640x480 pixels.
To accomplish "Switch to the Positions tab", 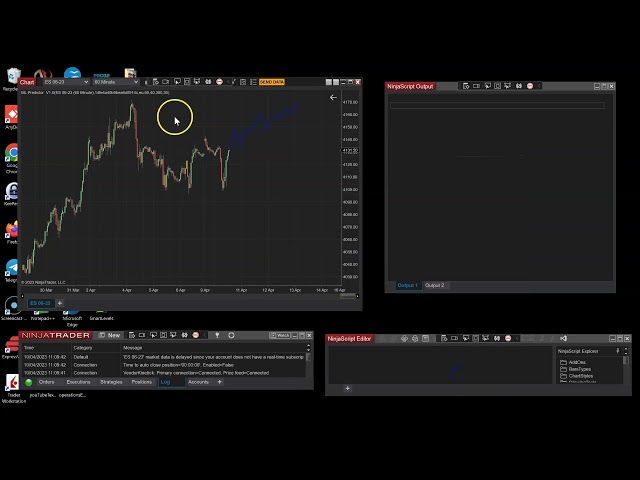I will (x=142, y=382).
